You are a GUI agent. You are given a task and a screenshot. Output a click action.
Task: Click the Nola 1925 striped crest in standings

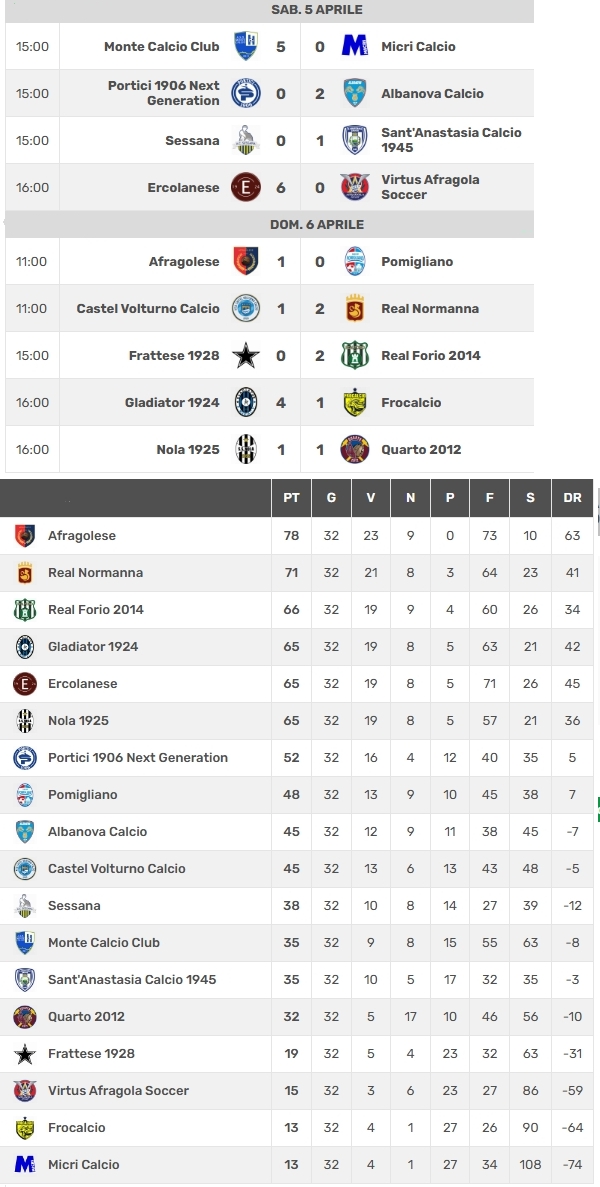coord(25,721)
